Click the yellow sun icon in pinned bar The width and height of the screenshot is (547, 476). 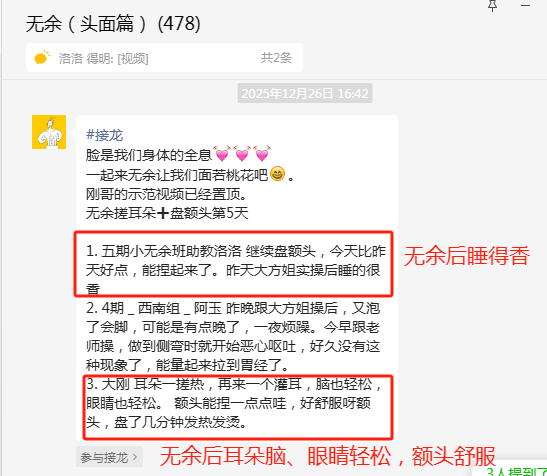pyautogui.click(x=42, y=58)
